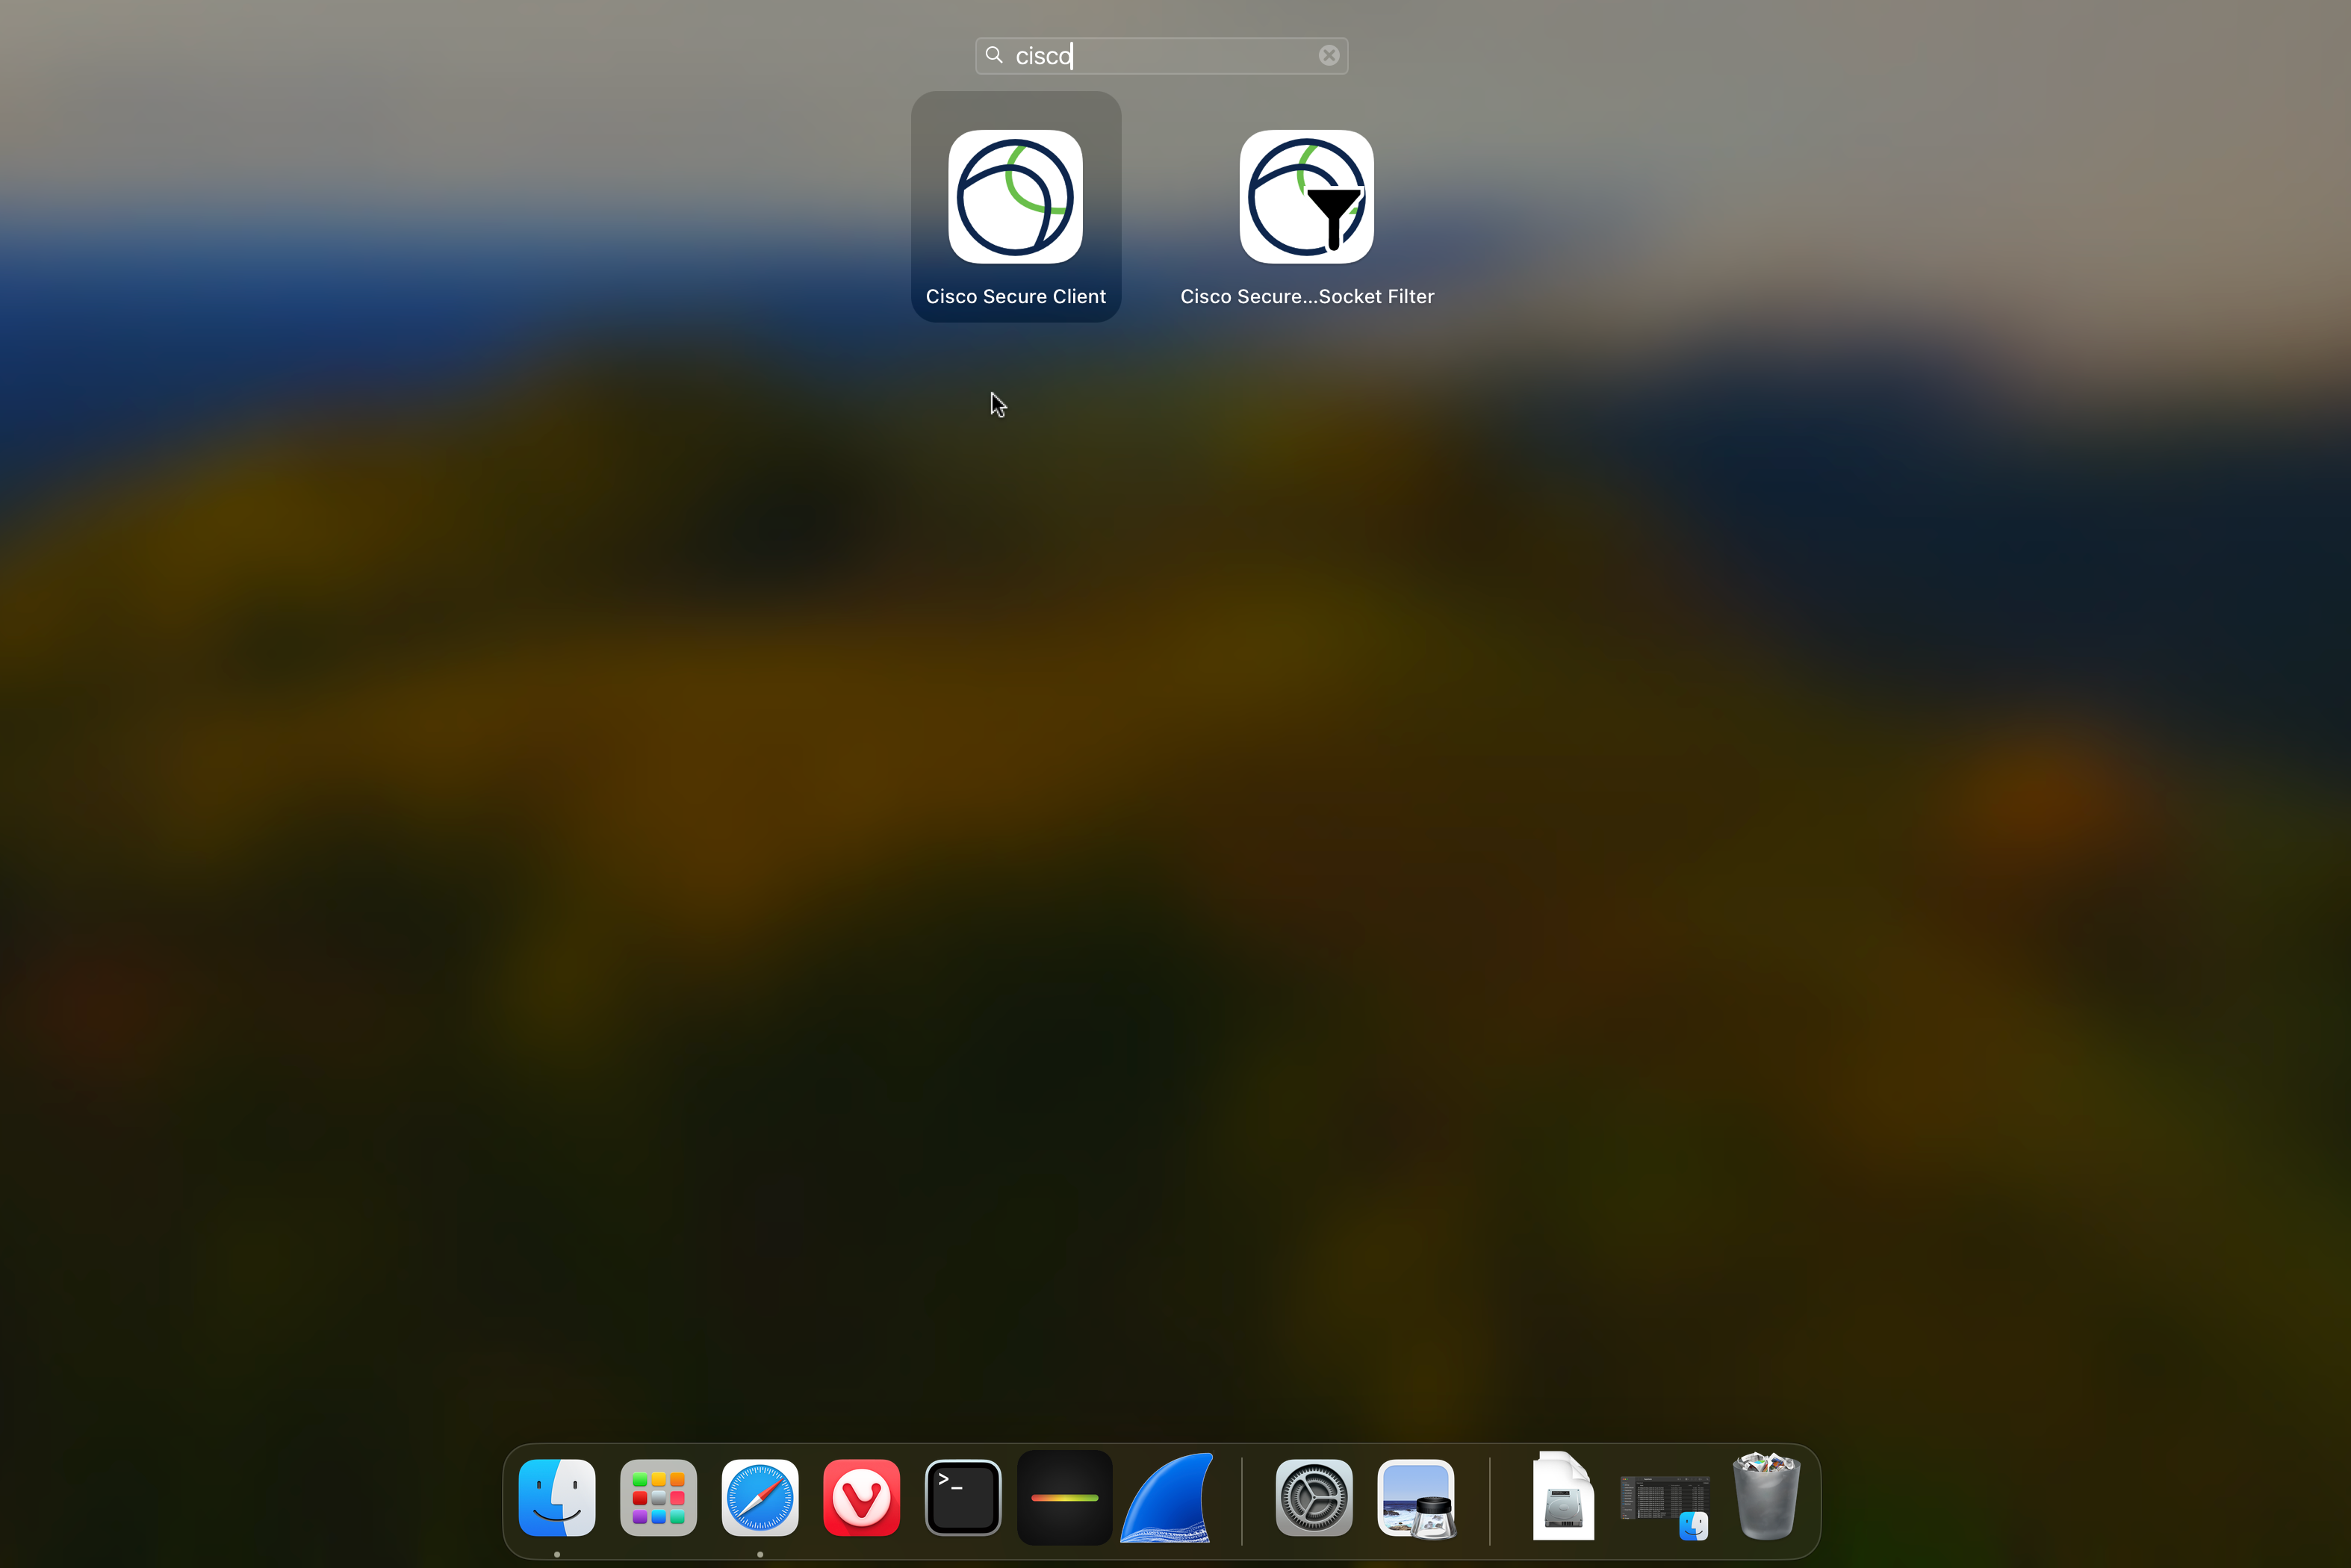This screenshot has width=2351, height=1568.
Task: Launch Wireshark from the Dock
Action: point(1166,1497)
